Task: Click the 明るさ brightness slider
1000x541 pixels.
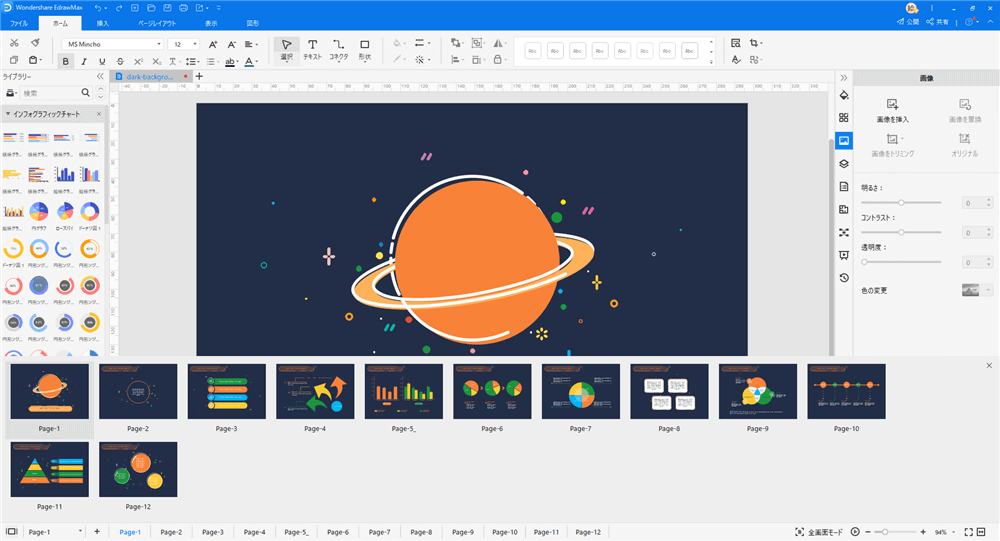Action: [x=901, y=203]
